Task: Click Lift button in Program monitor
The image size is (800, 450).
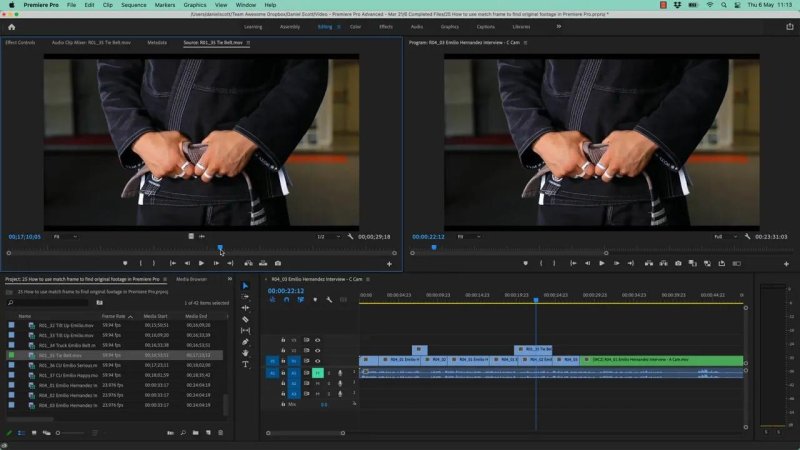Action: coord(649,263)
